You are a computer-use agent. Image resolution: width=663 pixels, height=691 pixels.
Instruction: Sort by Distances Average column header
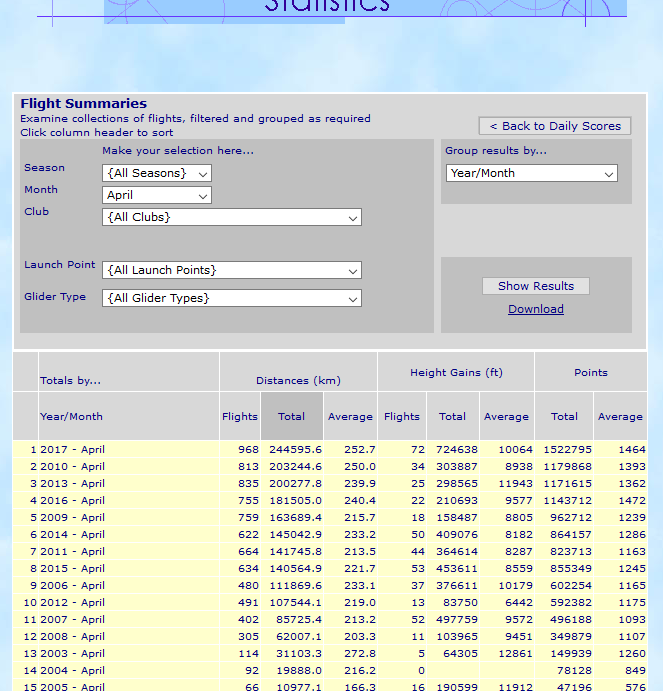(350, 417)
